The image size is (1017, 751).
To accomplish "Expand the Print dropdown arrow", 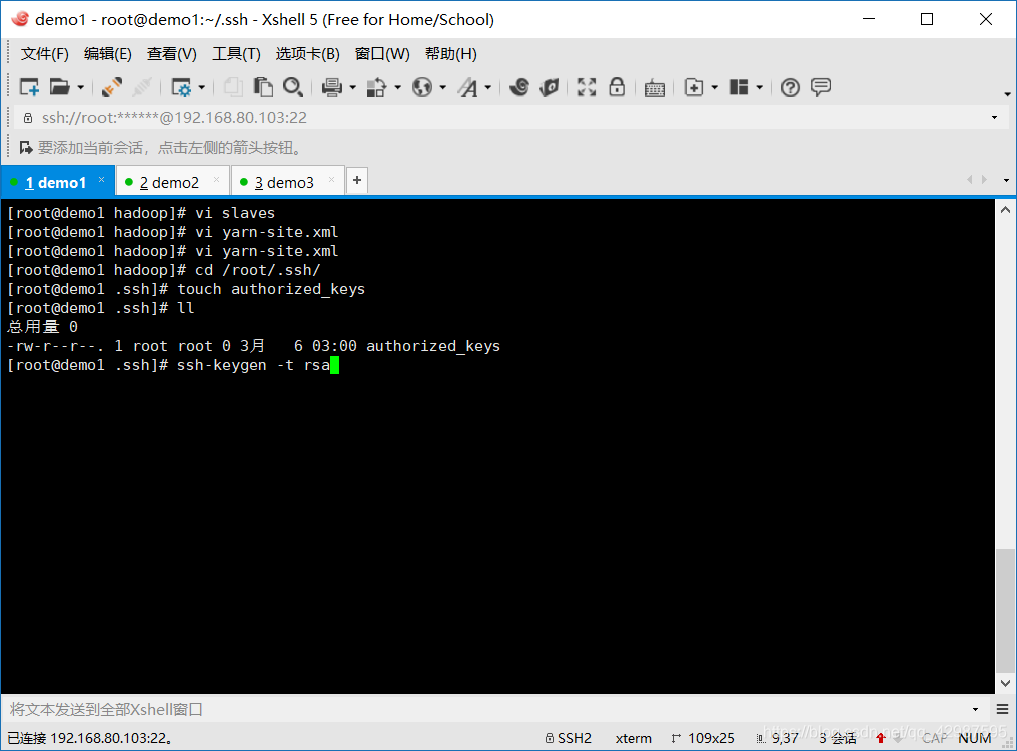I will click(x=353, y=87).
